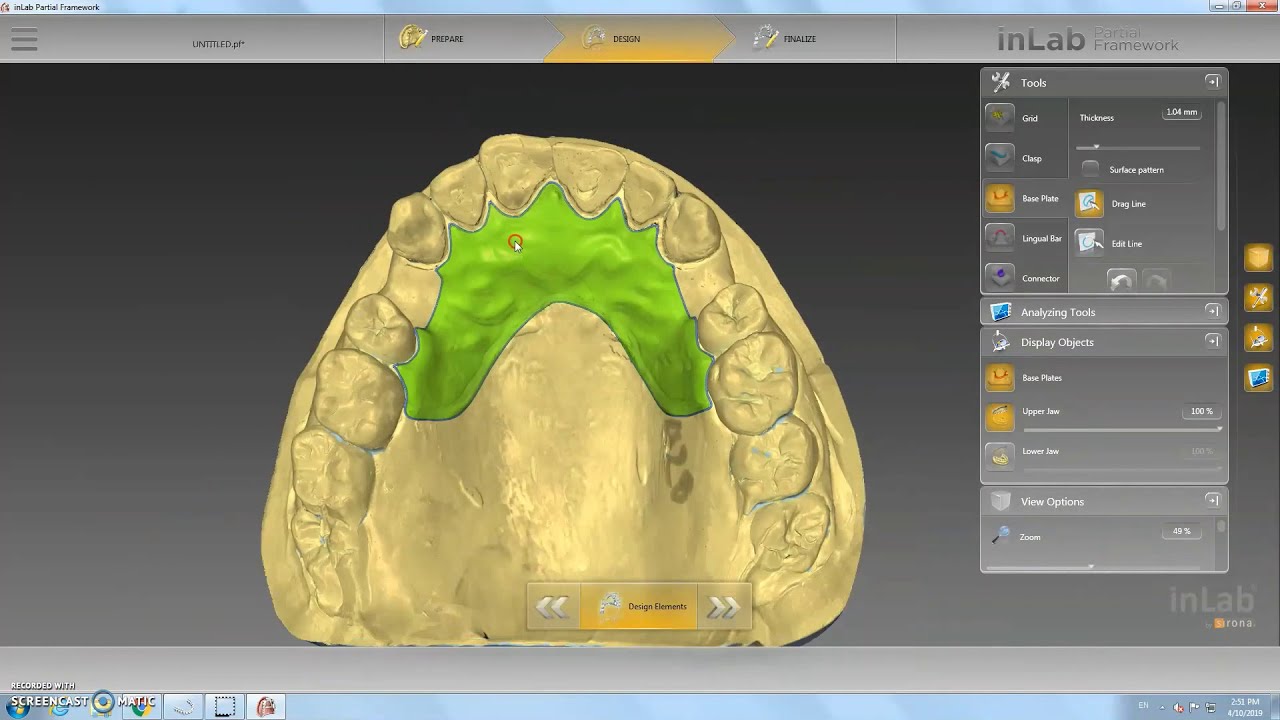Select the Grid tool icon
The image size is (1280, 720).
click(1000, 118)
